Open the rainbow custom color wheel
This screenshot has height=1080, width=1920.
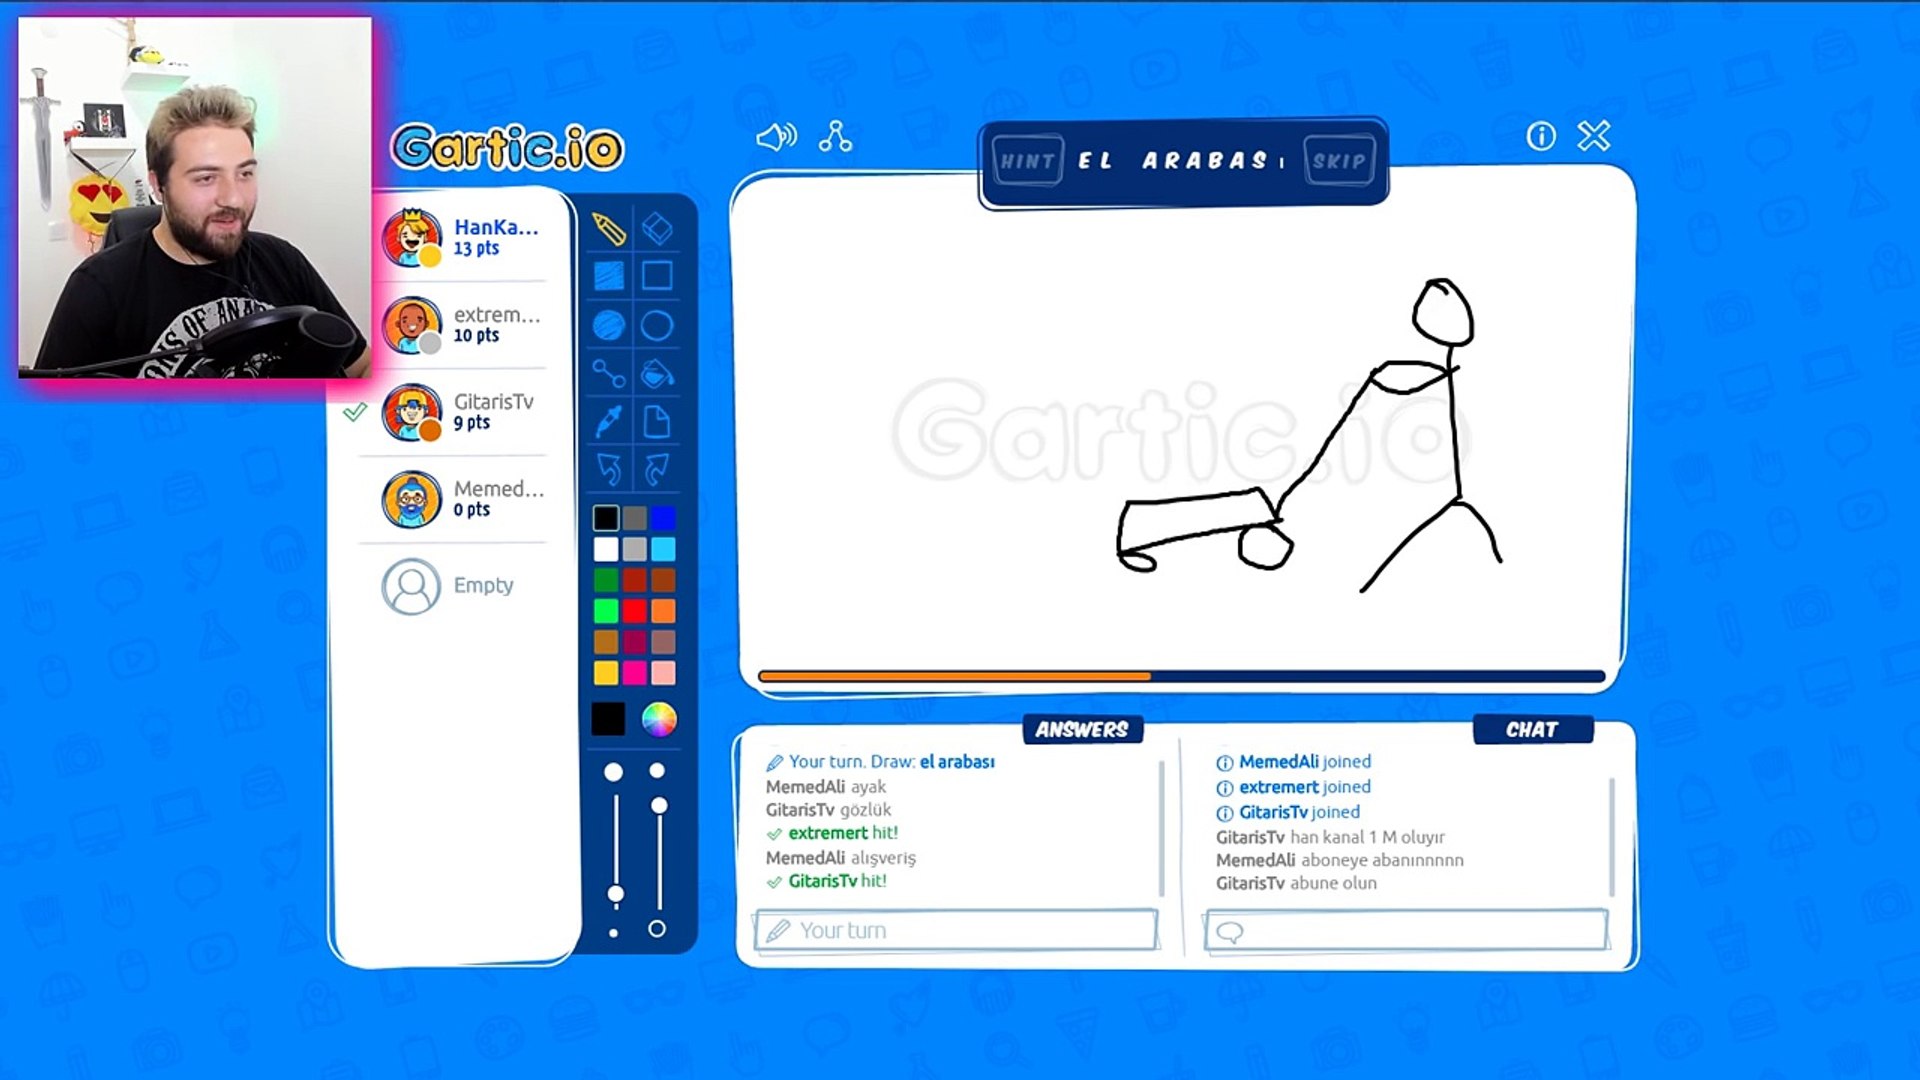click(x=659, y=719)
